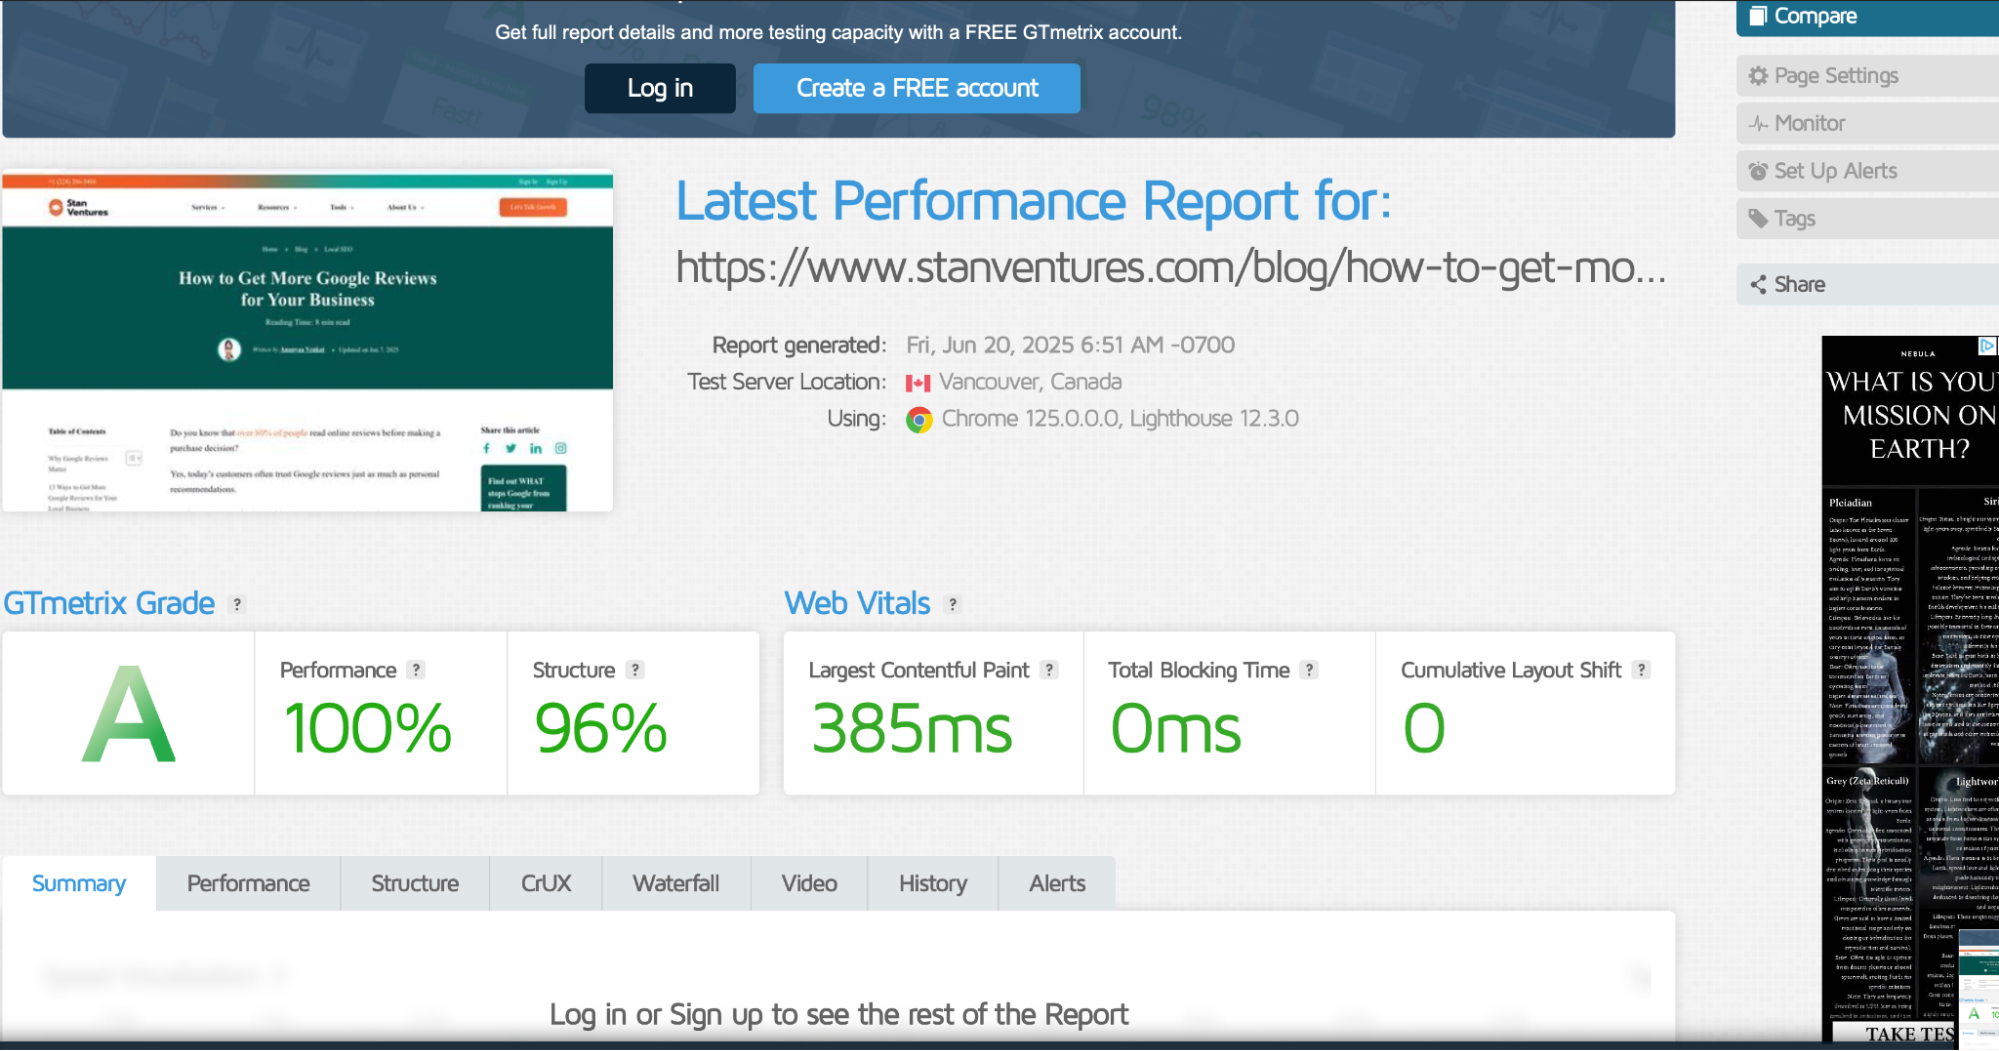Open the Structure score help icon
This screenshot has height=1051, width=1999.
(x=635, y=671)
